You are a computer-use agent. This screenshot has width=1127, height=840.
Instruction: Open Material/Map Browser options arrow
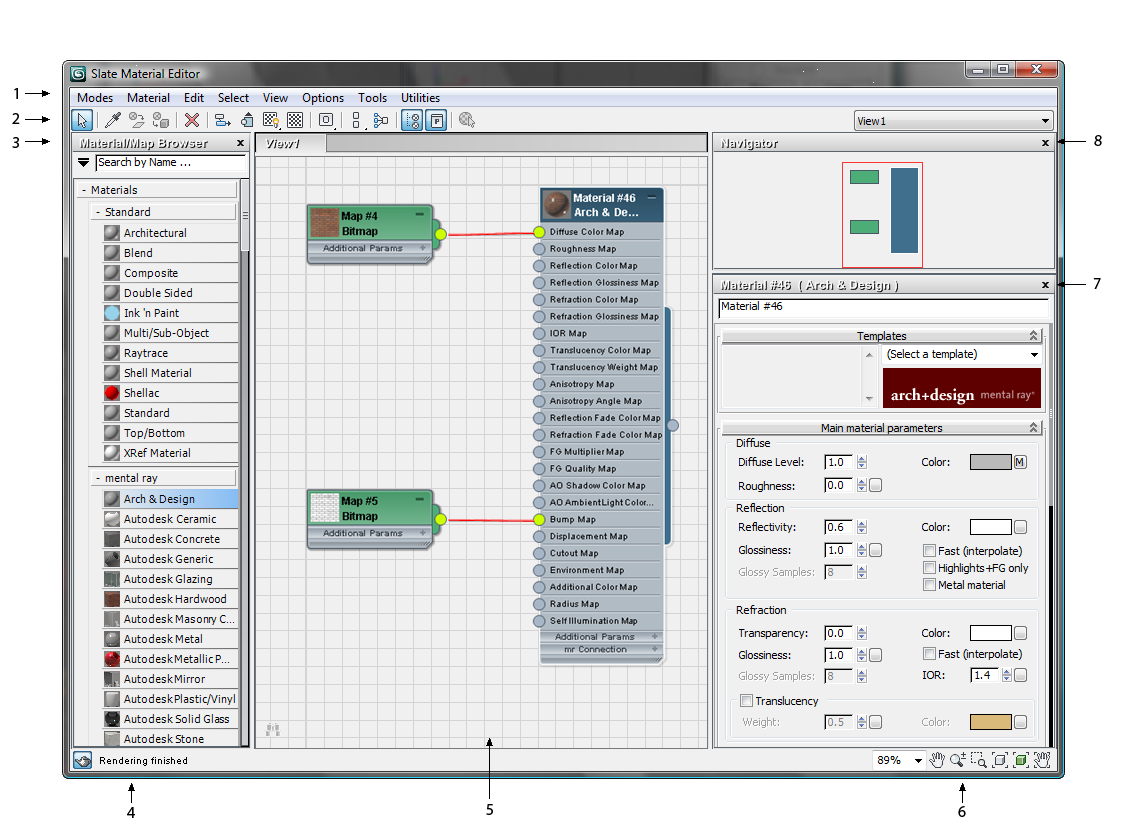[83, 162]
